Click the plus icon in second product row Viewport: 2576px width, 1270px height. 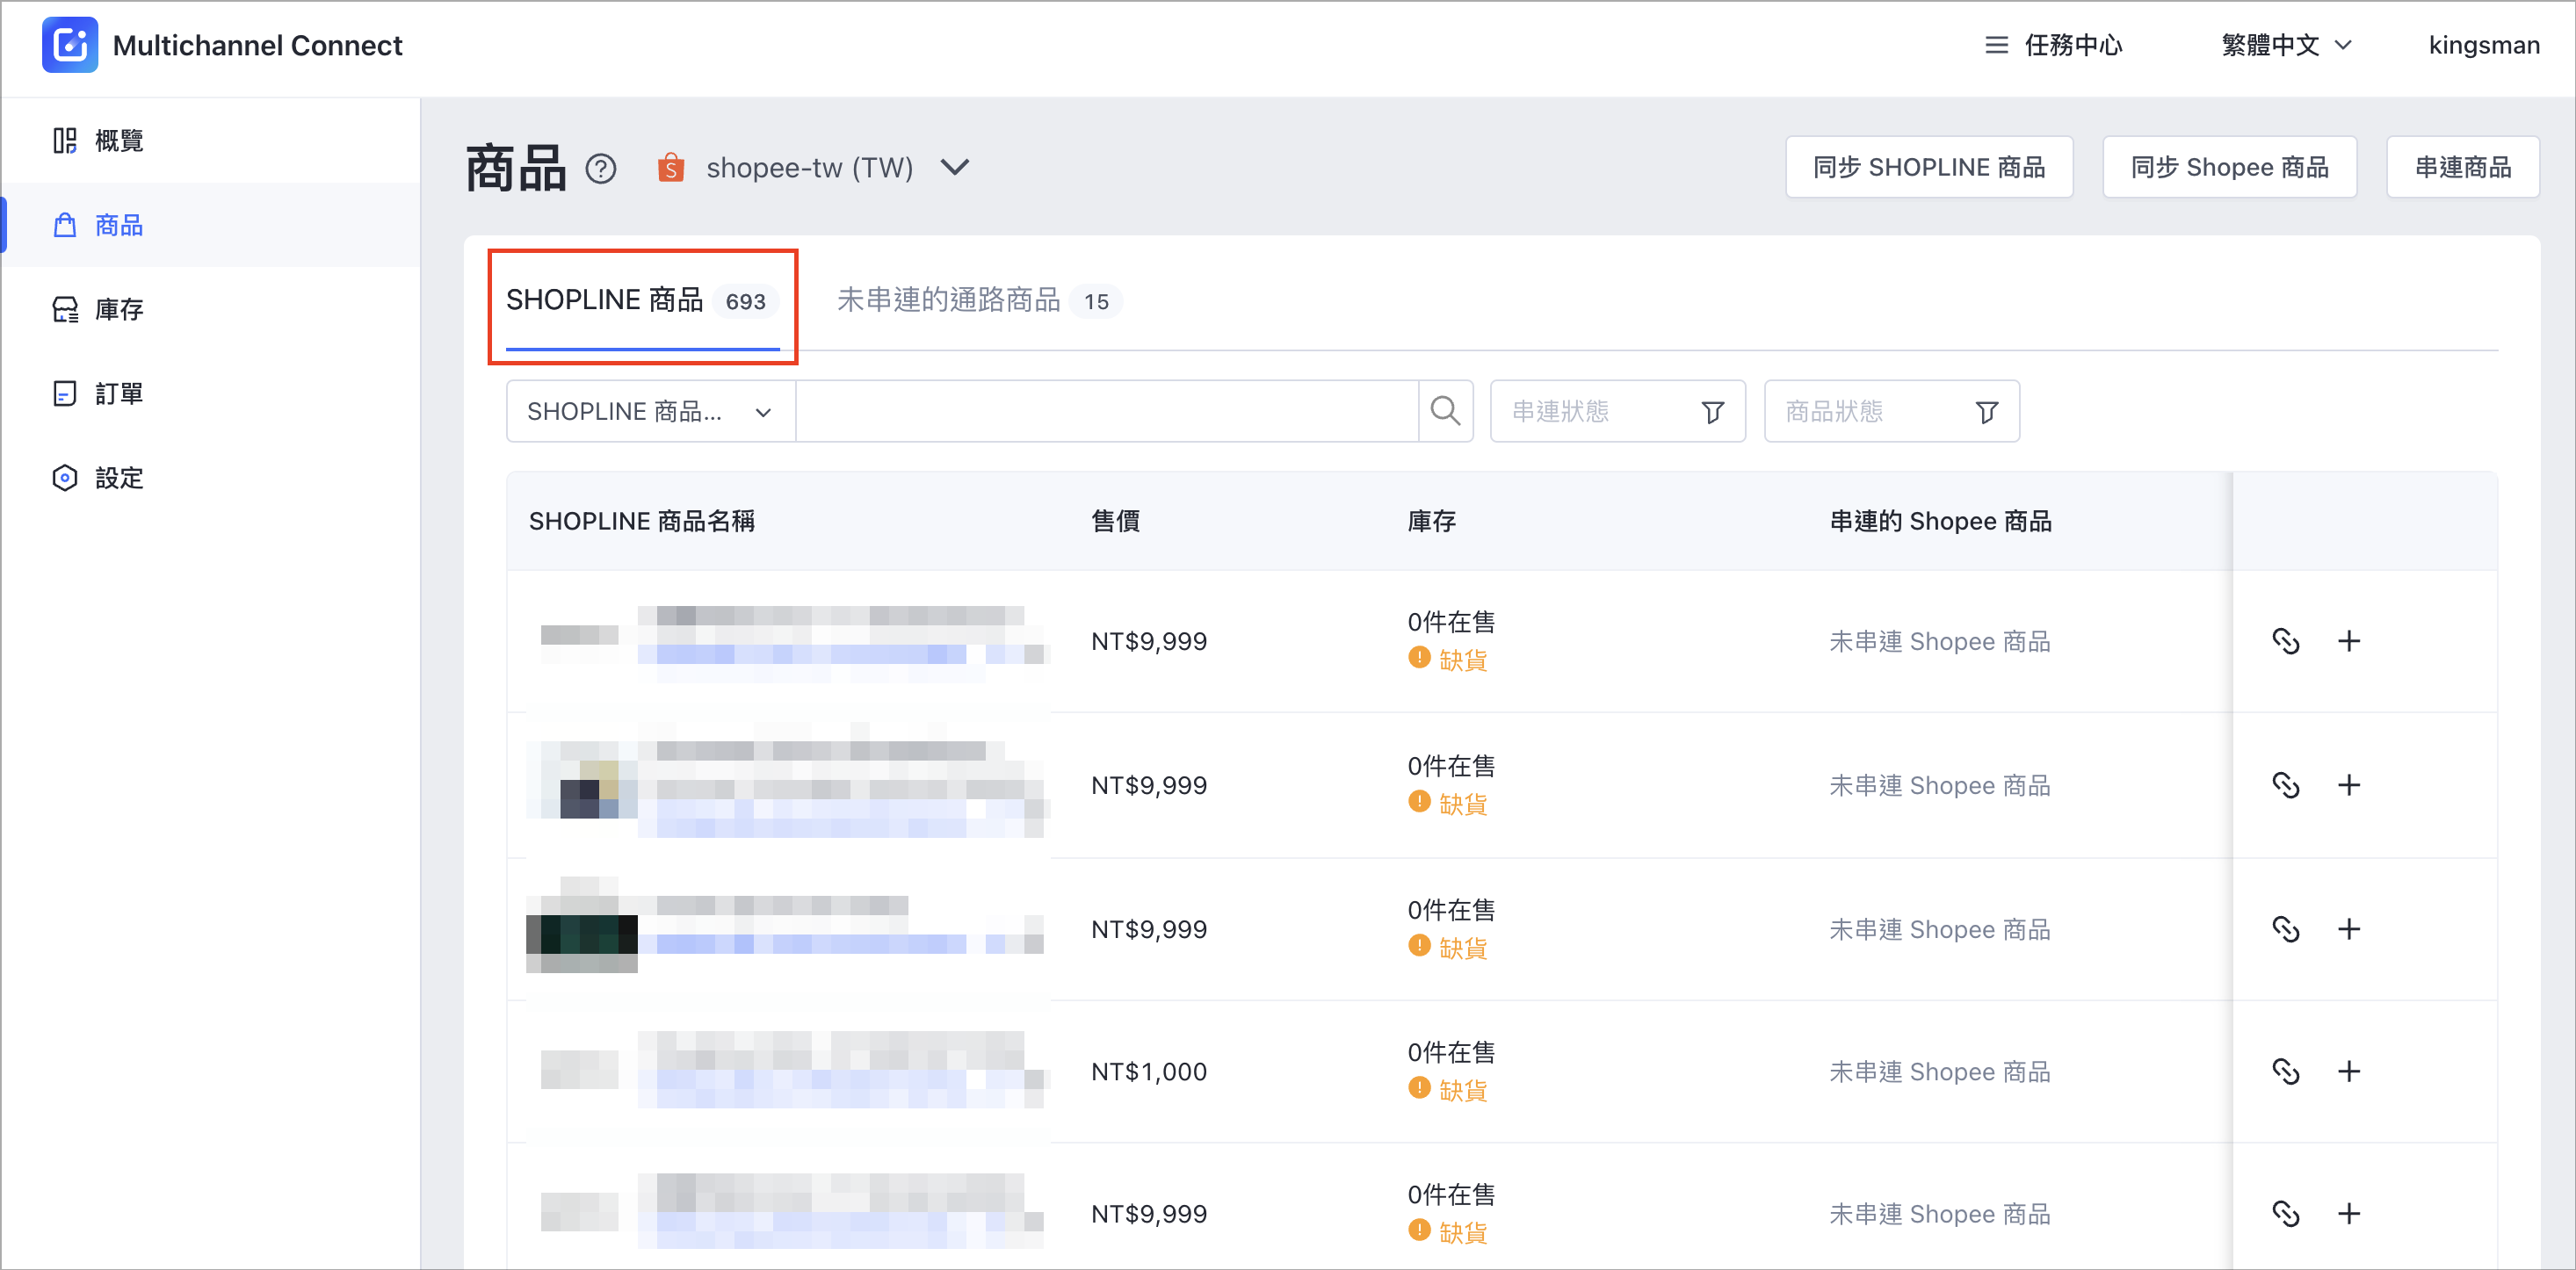2349,785
